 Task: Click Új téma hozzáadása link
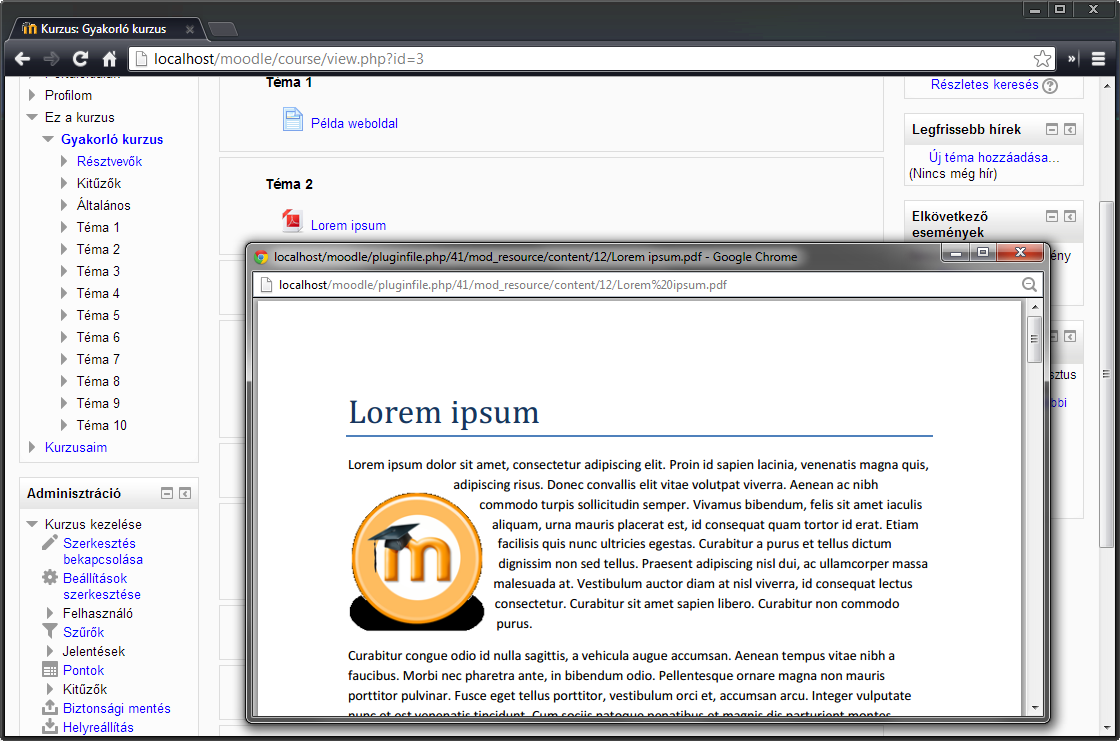coord(994,157)
